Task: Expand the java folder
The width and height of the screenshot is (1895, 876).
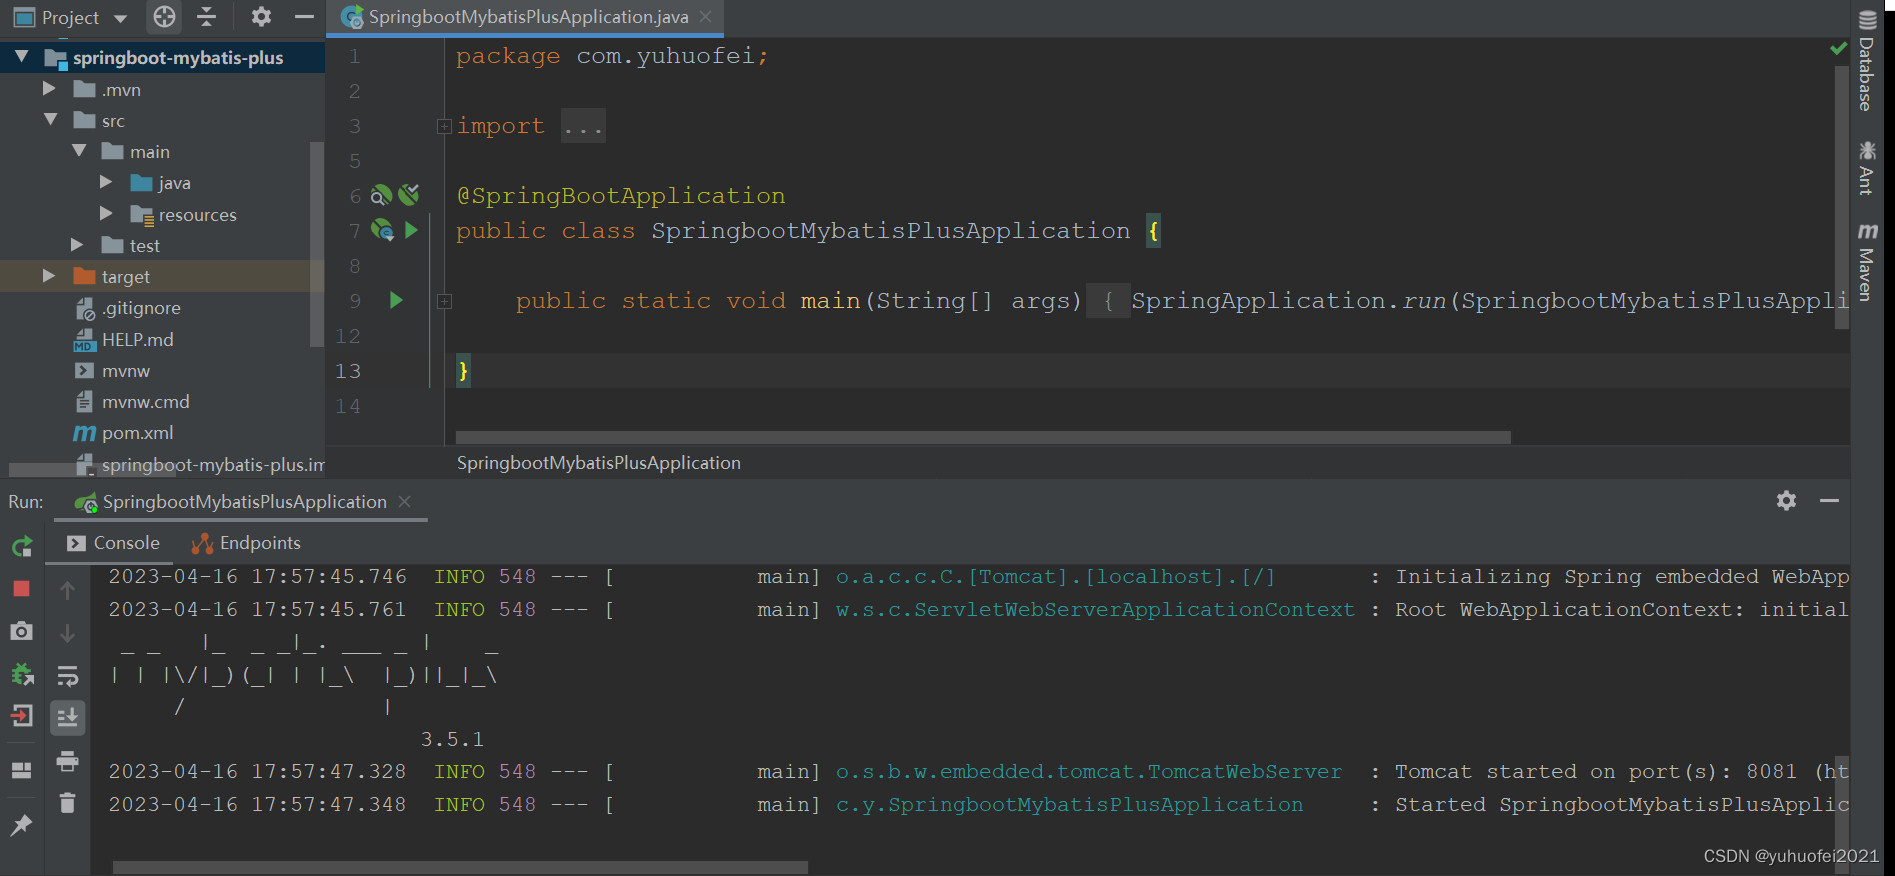Action: pyautogui.click(x=106, y=182)
